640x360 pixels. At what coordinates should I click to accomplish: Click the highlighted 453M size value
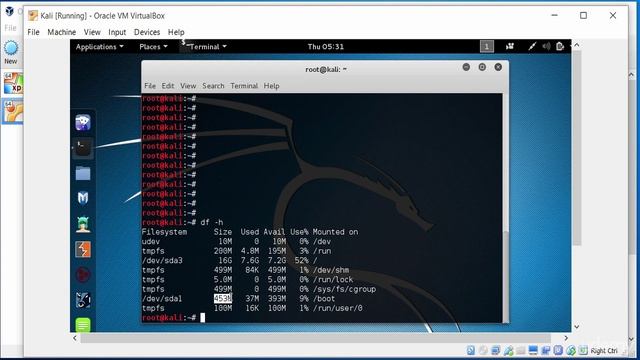point(223,298)
